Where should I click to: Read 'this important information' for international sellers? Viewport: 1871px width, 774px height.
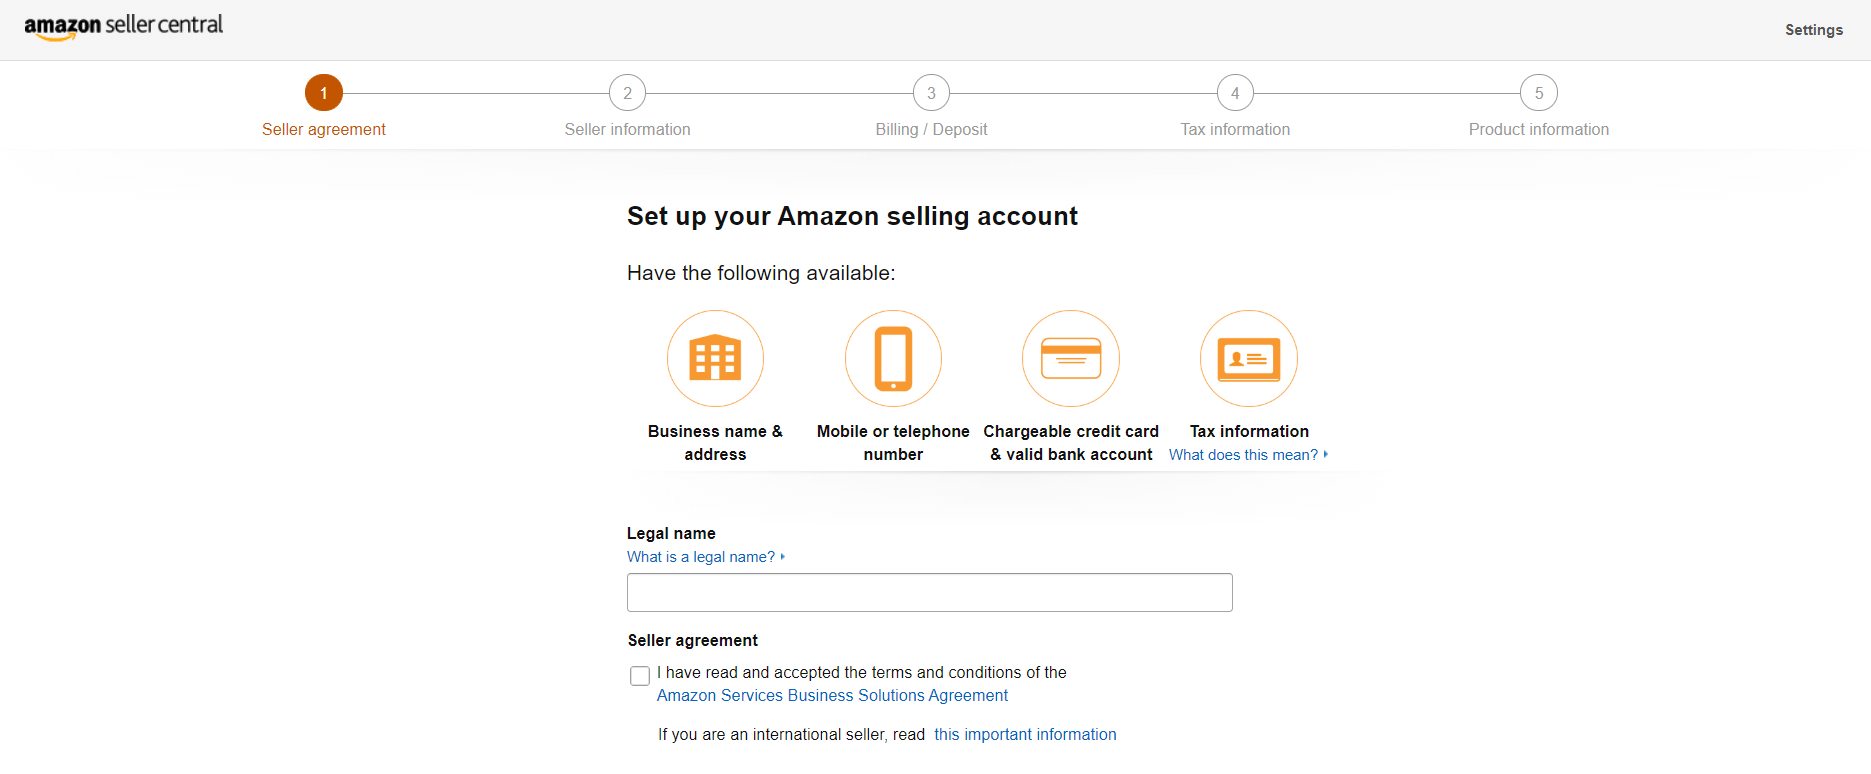(x=1025, y=734)
